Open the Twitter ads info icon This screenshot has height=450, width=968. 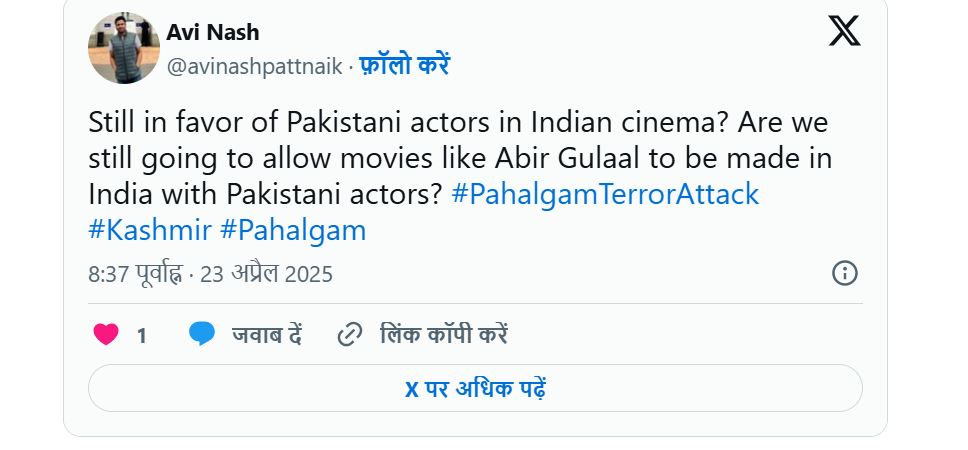[x=844, y=273]
